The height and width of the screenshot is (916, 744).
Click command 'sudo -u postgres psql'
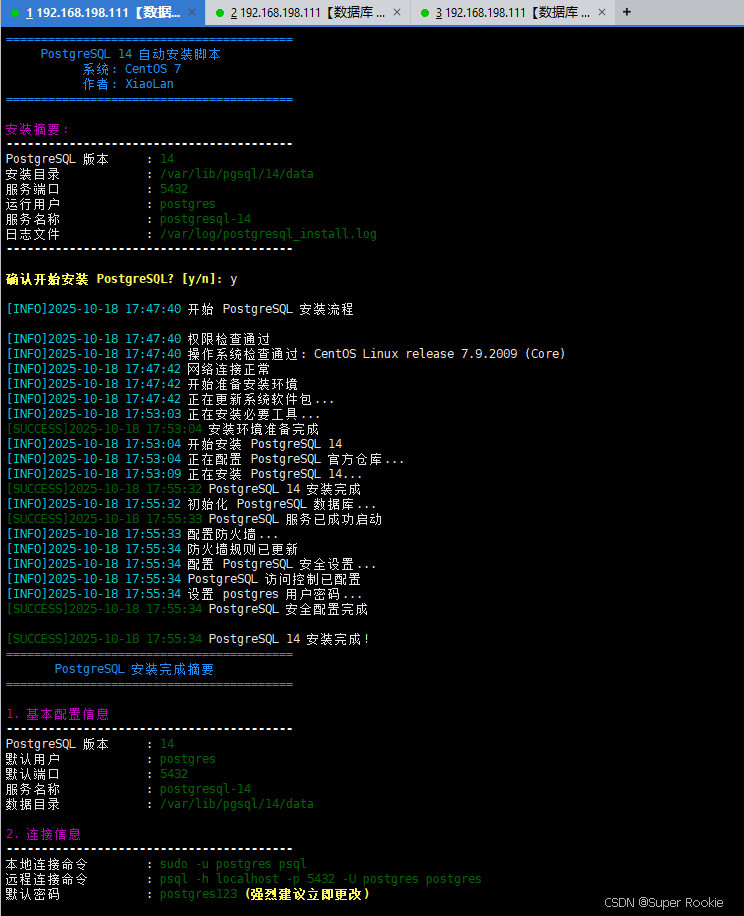(233, 864)
